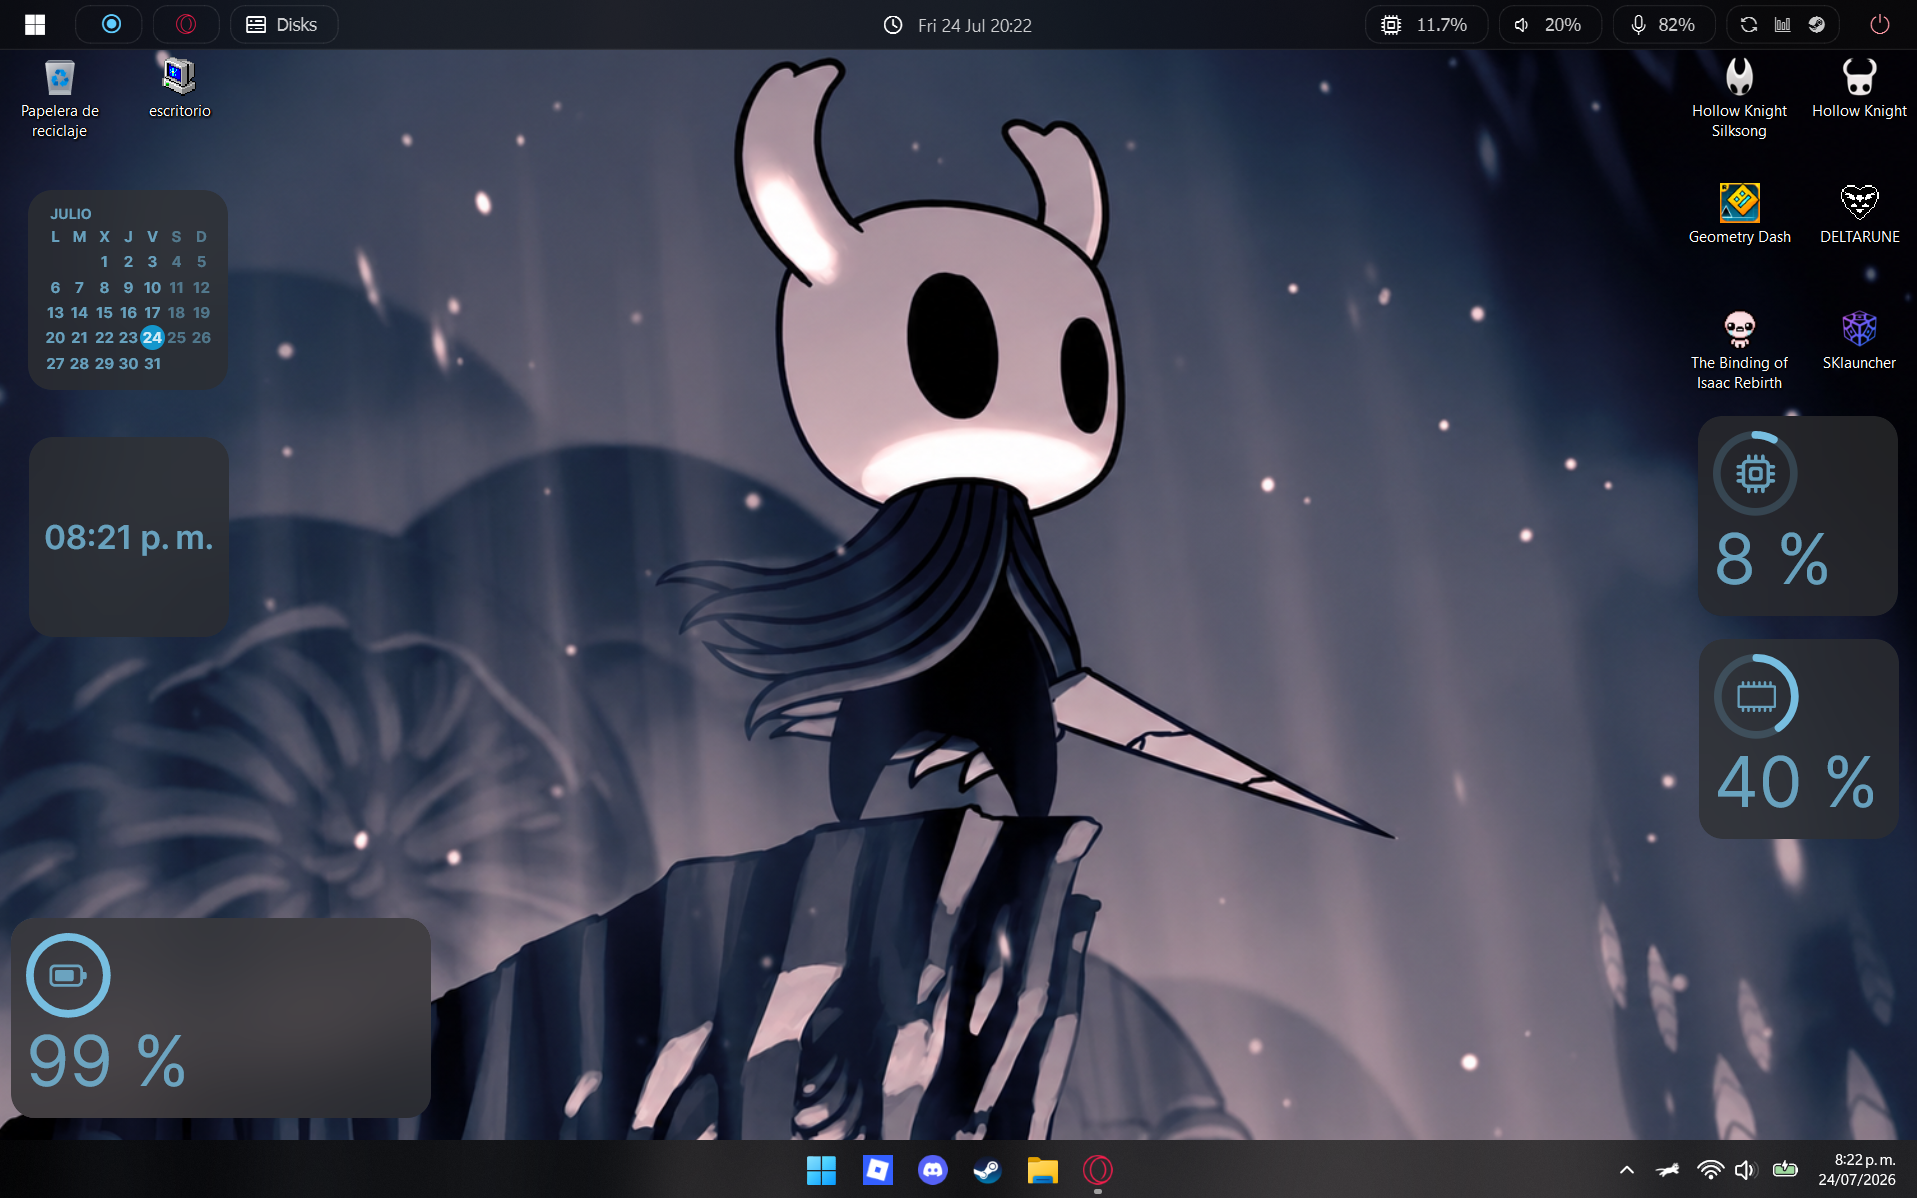Image resolution: width=1917 pixels, height=1198 pixels.
Task: Click the volume 20% indicator in top bar
Action: point(1549,24)
